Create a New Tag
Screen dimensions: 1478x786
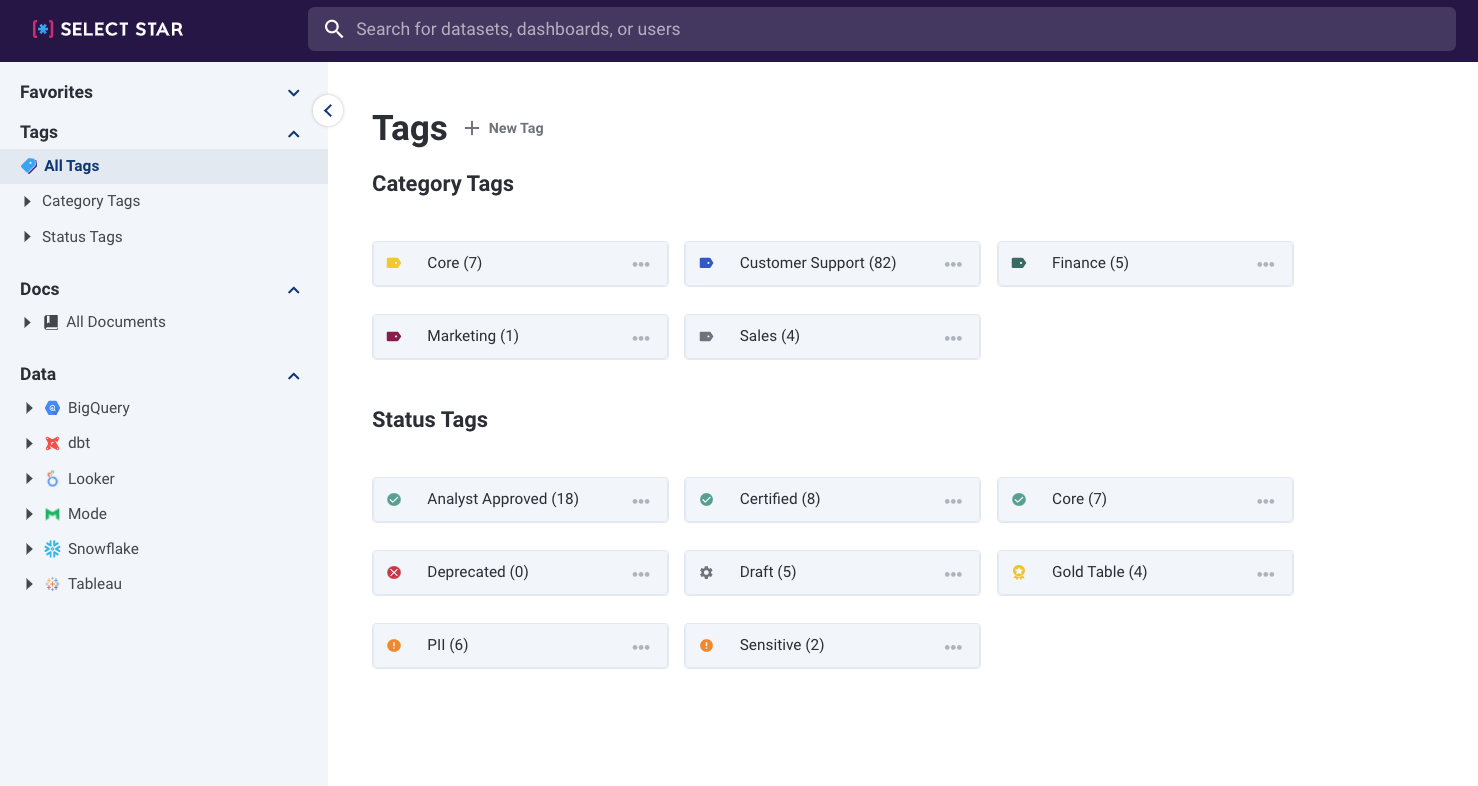[504, 128]
